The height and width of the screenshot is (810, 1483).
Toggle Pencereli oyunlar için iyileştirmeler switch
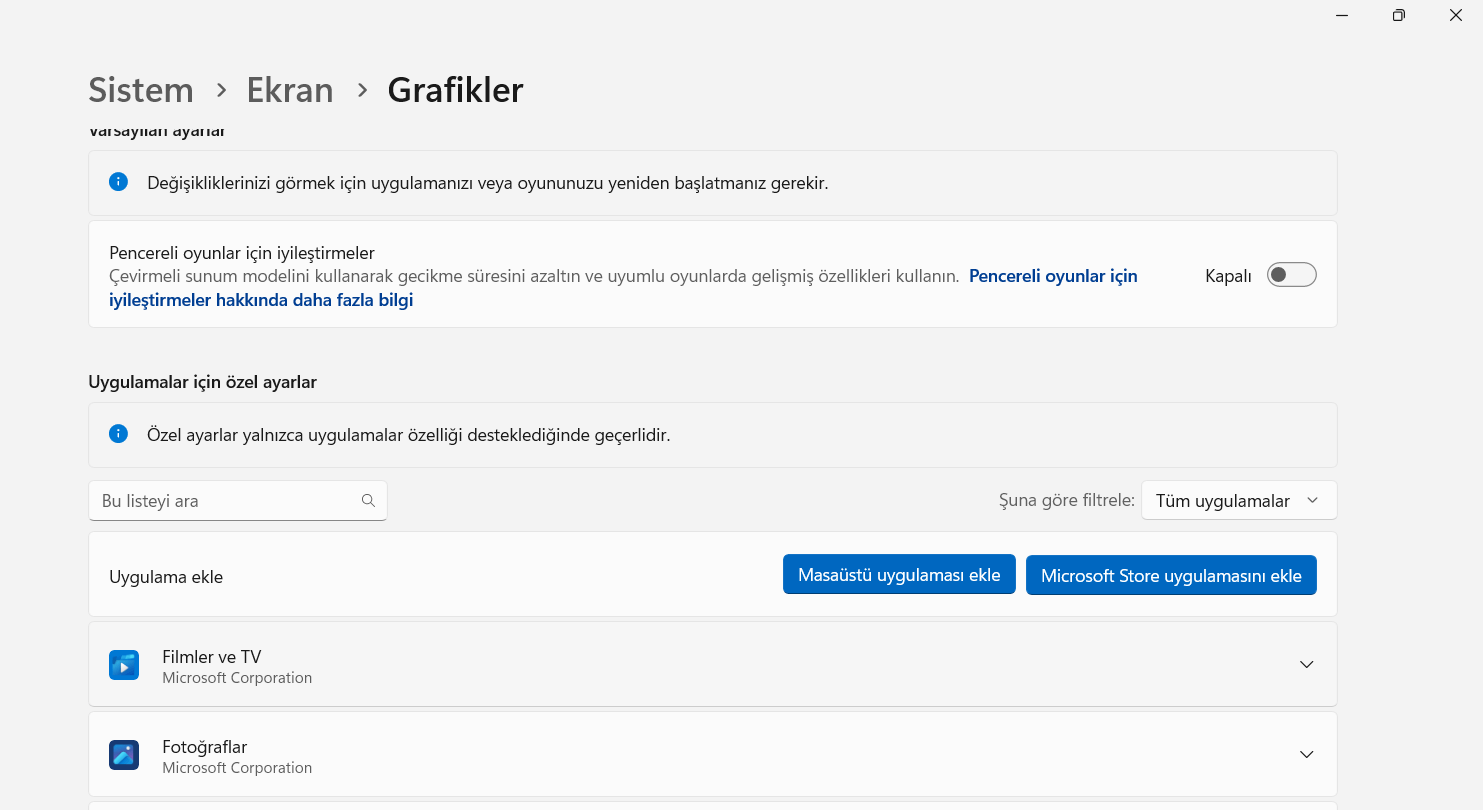coord(1291,275)
